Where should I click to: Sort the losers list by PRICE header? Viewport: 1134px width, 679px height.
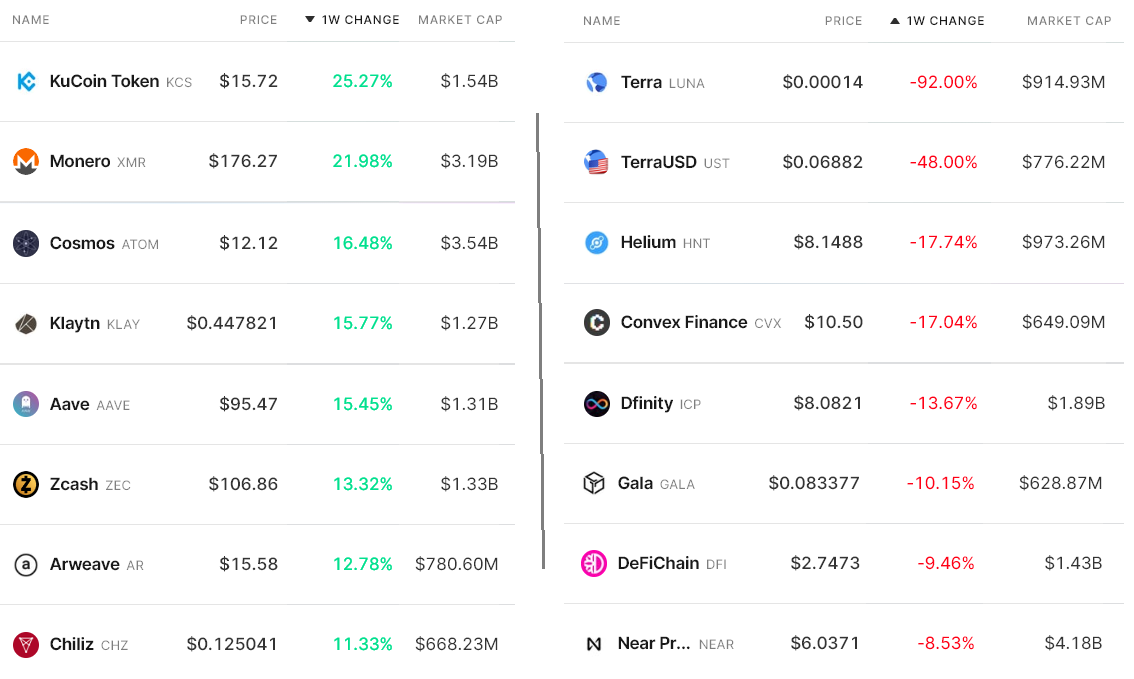pos(843,20)
